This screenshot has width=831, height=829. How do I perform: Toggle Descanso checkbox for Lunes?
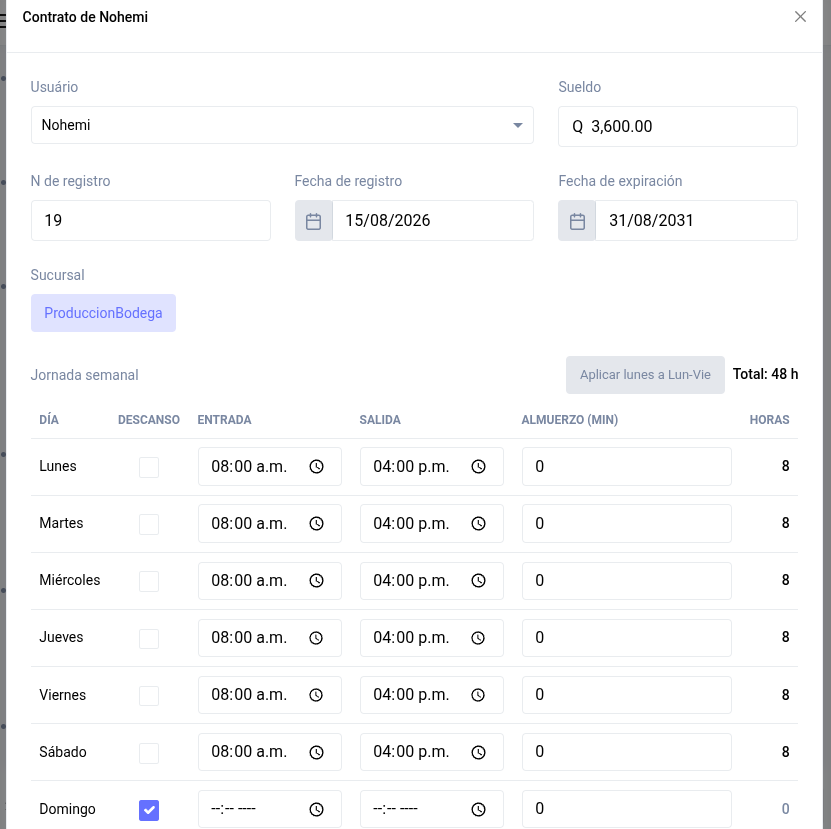(149, 467)
